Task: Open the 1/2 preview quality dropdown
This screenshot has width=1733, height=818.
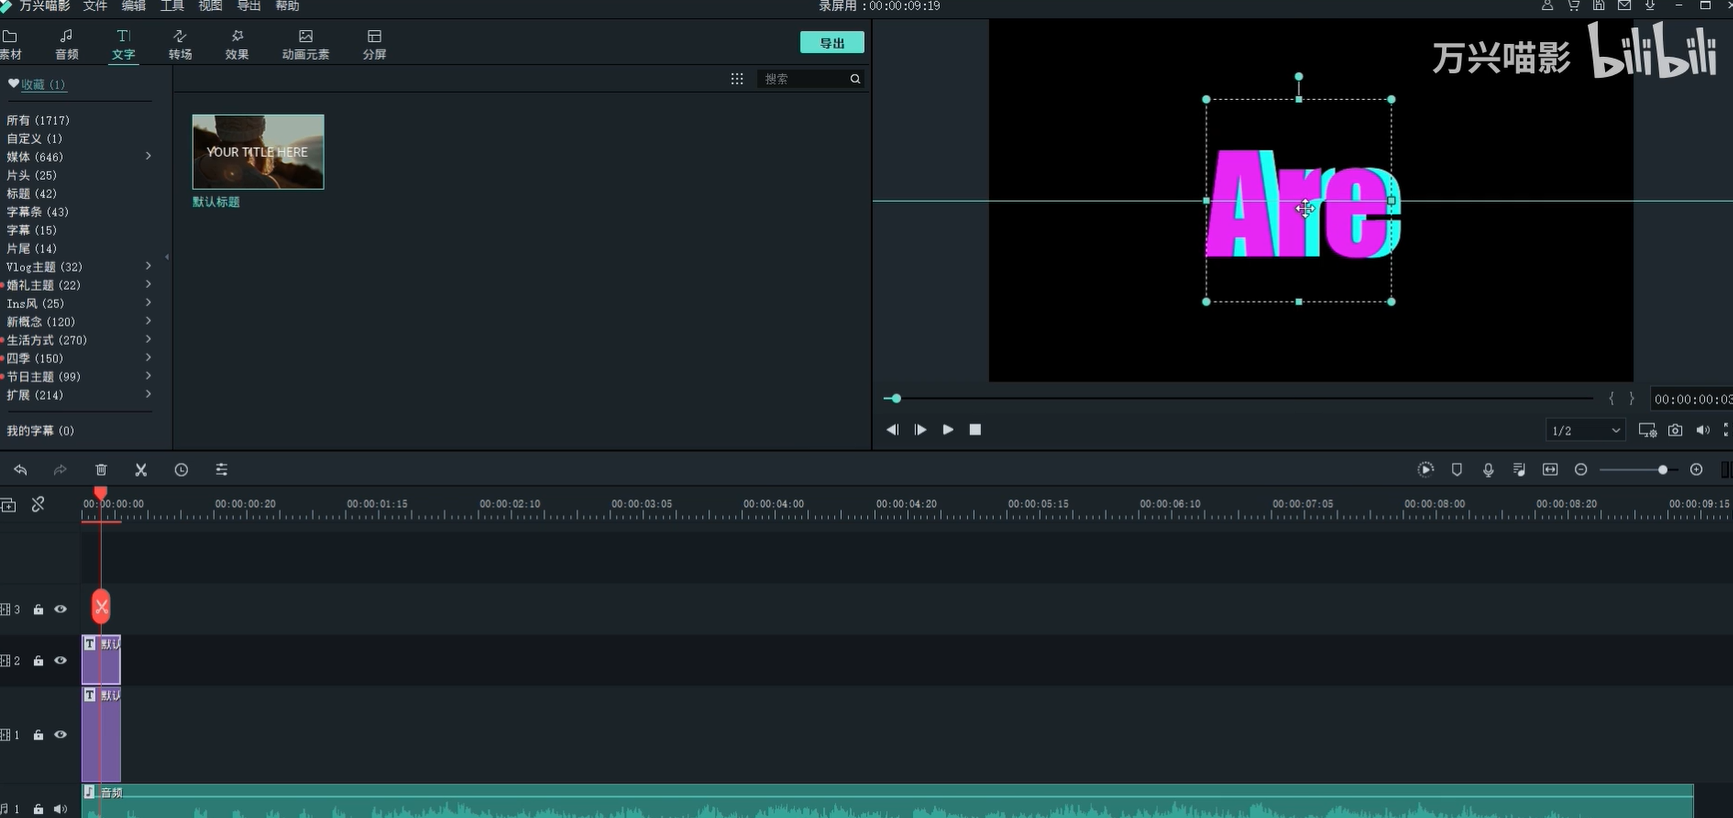Action: [1585, 430]
